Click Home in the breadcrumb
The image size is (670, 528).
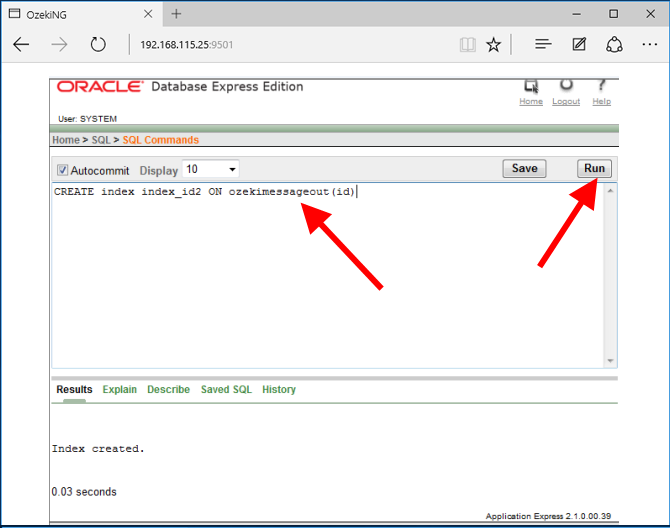[x=66, y=140]
